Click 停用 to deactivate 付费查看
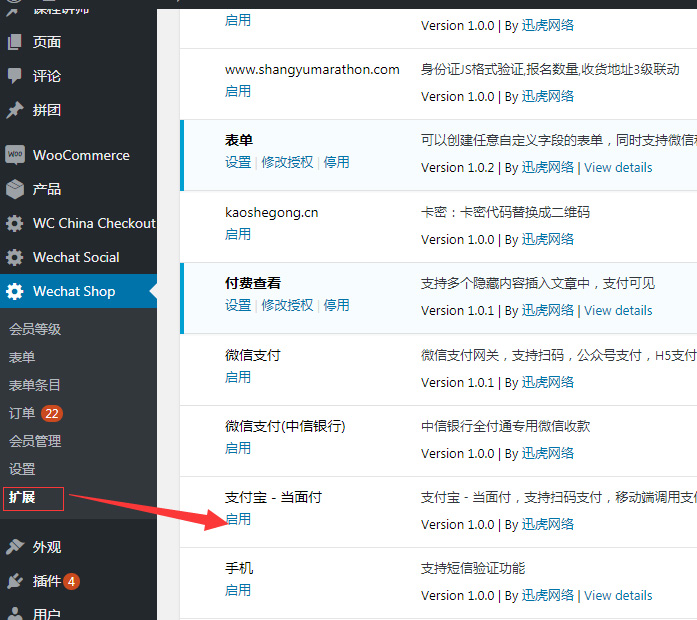The width and height of the screenshot is (697, 620). pyautogui.click(x=336, y=305)
